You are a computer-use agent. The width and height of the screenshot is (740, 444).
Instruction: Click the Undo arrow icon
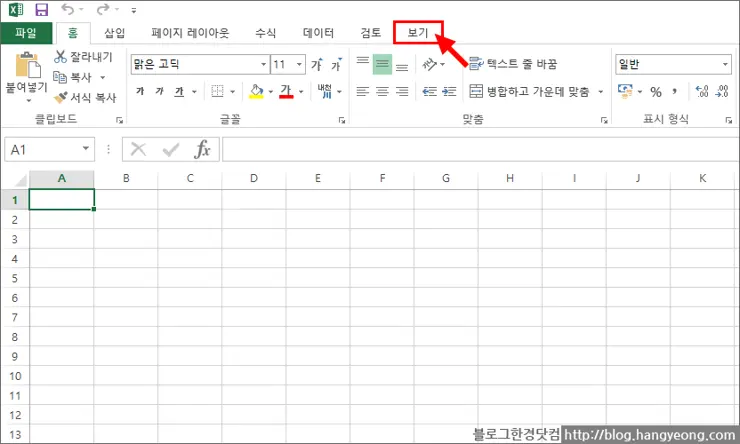[x=67, y=10]
